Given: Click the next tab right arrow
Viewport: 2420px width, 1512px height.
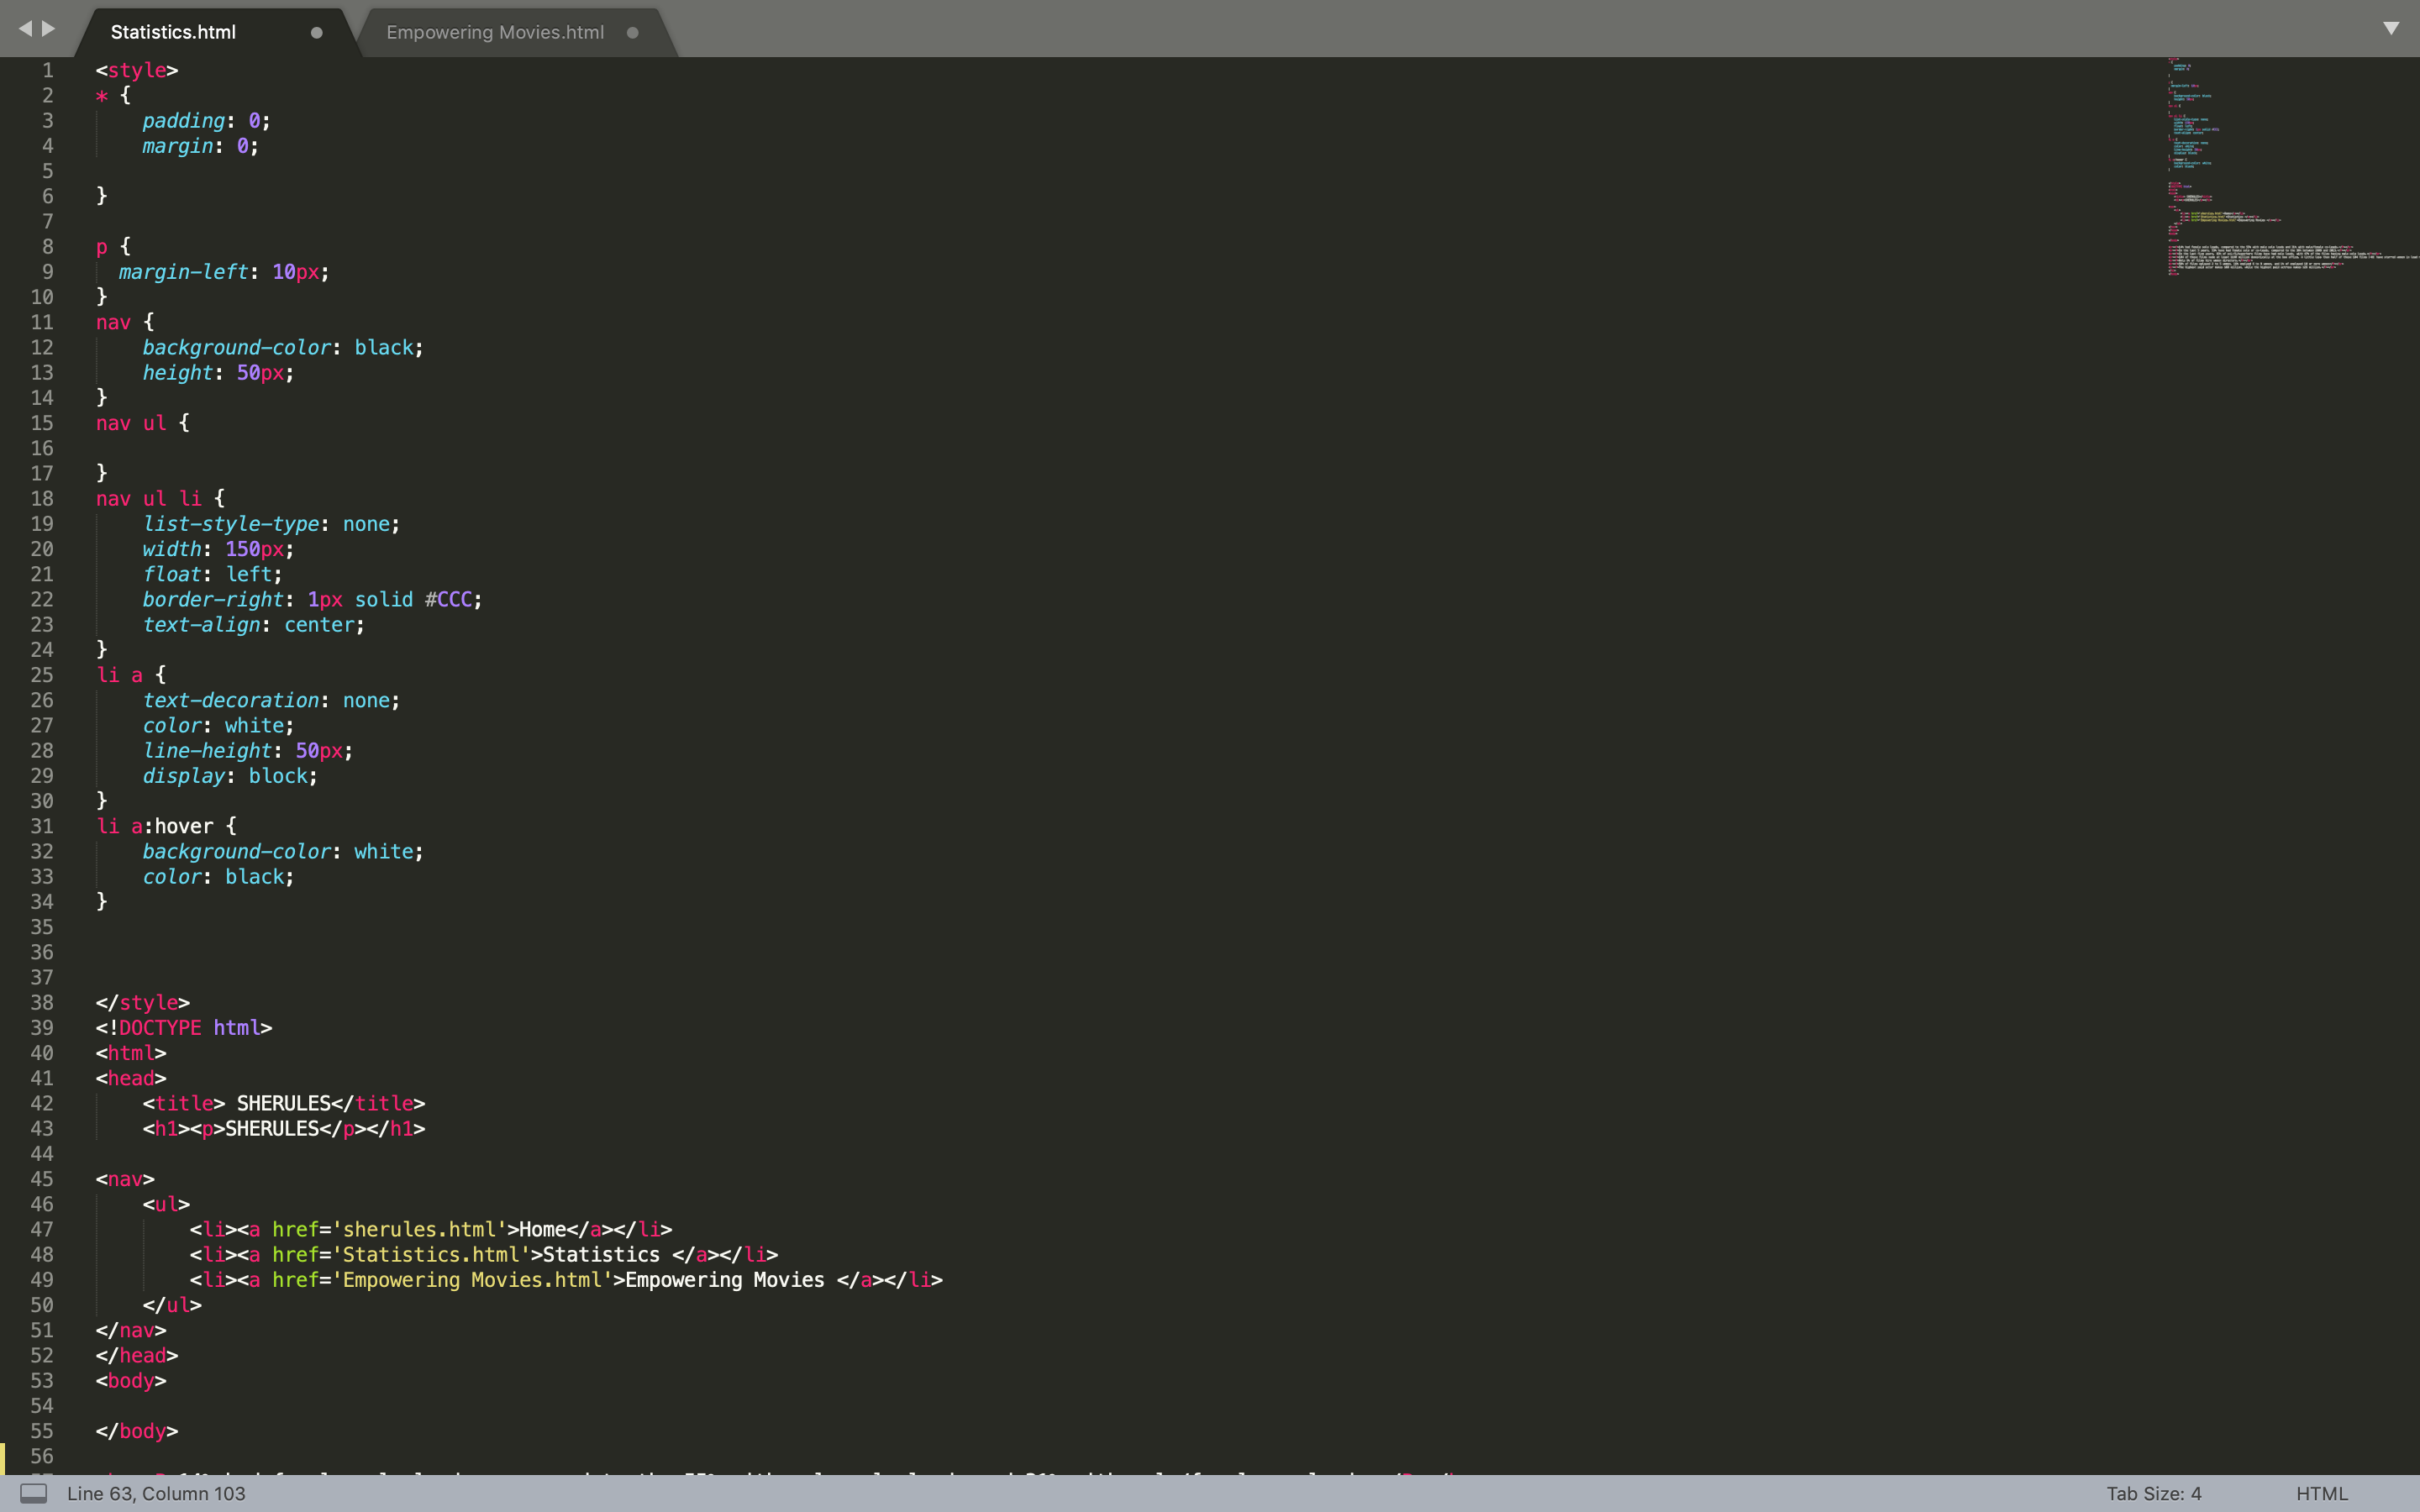Looking at the screenshot, I should (48, 29).
